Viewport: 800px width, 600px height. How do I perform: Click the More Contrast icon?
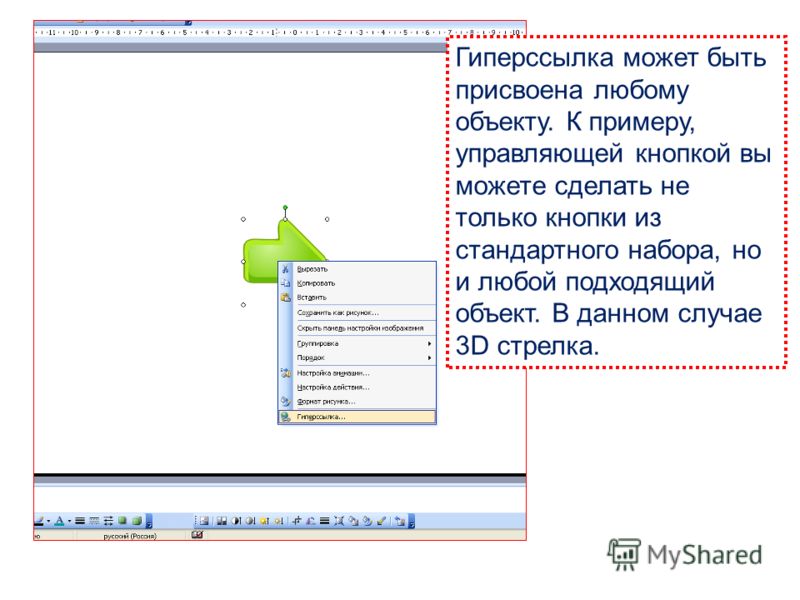[236, 521]
